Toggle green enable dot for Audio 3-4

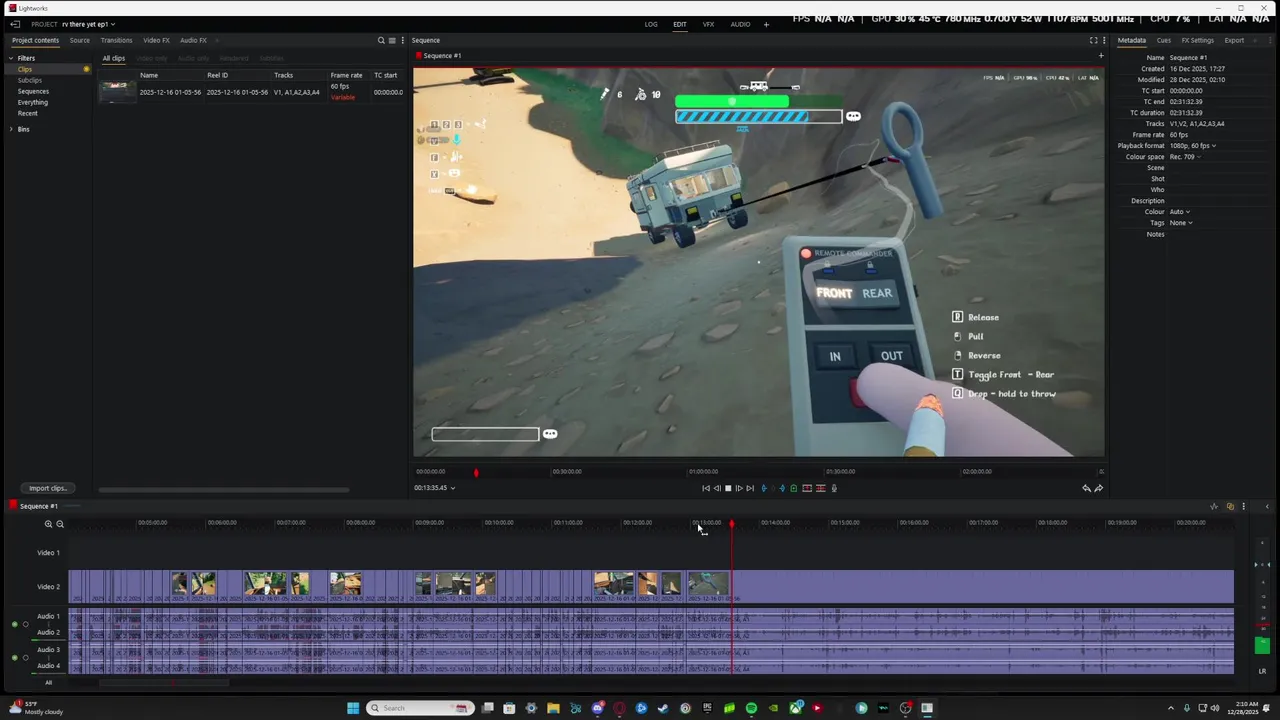click(x=14, y=658)
